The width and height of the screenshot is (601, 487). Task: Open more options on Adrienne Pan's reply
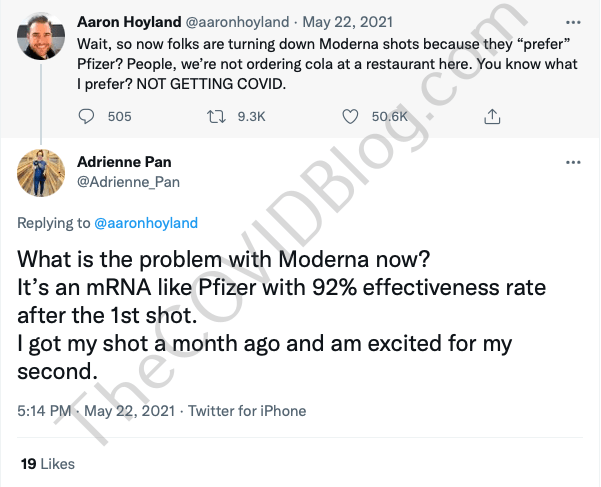pos(573,161)
